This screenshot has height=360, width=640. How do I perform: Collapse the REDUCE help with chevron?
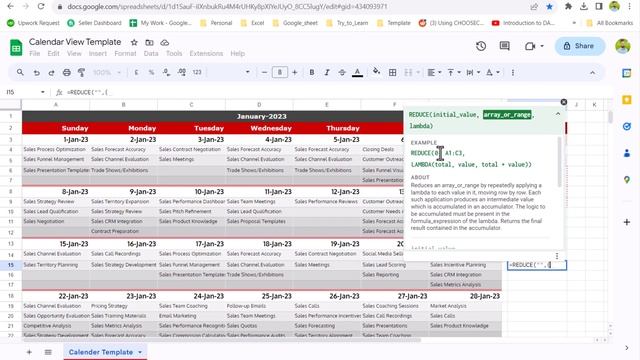(558, 114)
